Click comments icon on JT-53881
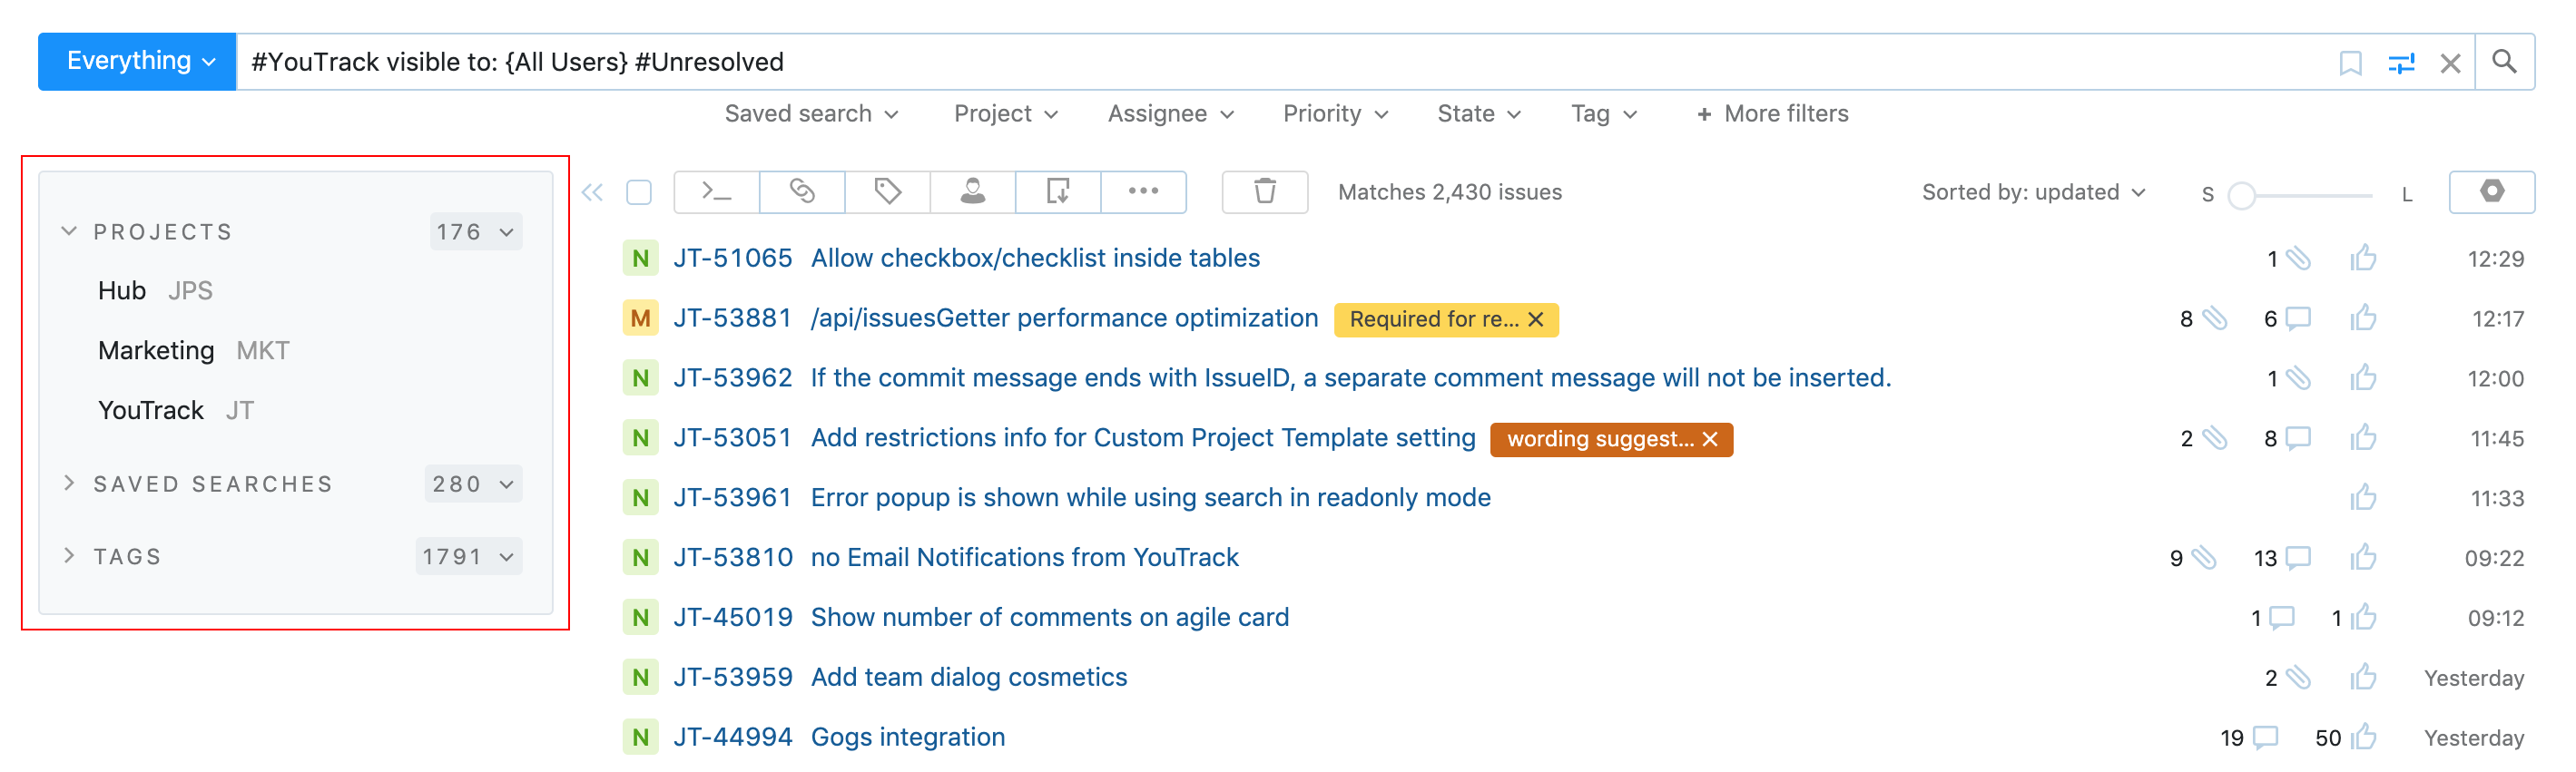The height and width of the screenshot is (772, 2576). pos(2298,319)
